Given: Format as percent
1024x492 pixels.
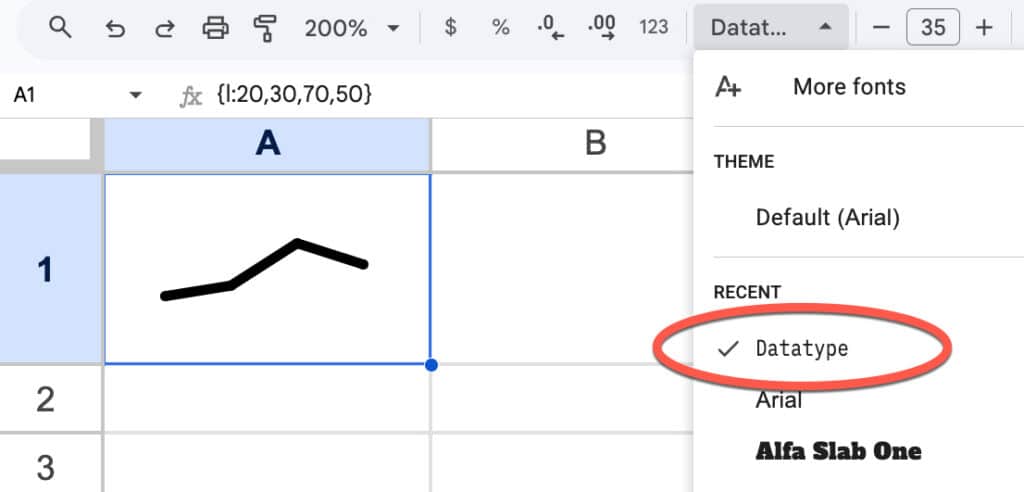Looking at the screenshot, I should tap(500, 27).
